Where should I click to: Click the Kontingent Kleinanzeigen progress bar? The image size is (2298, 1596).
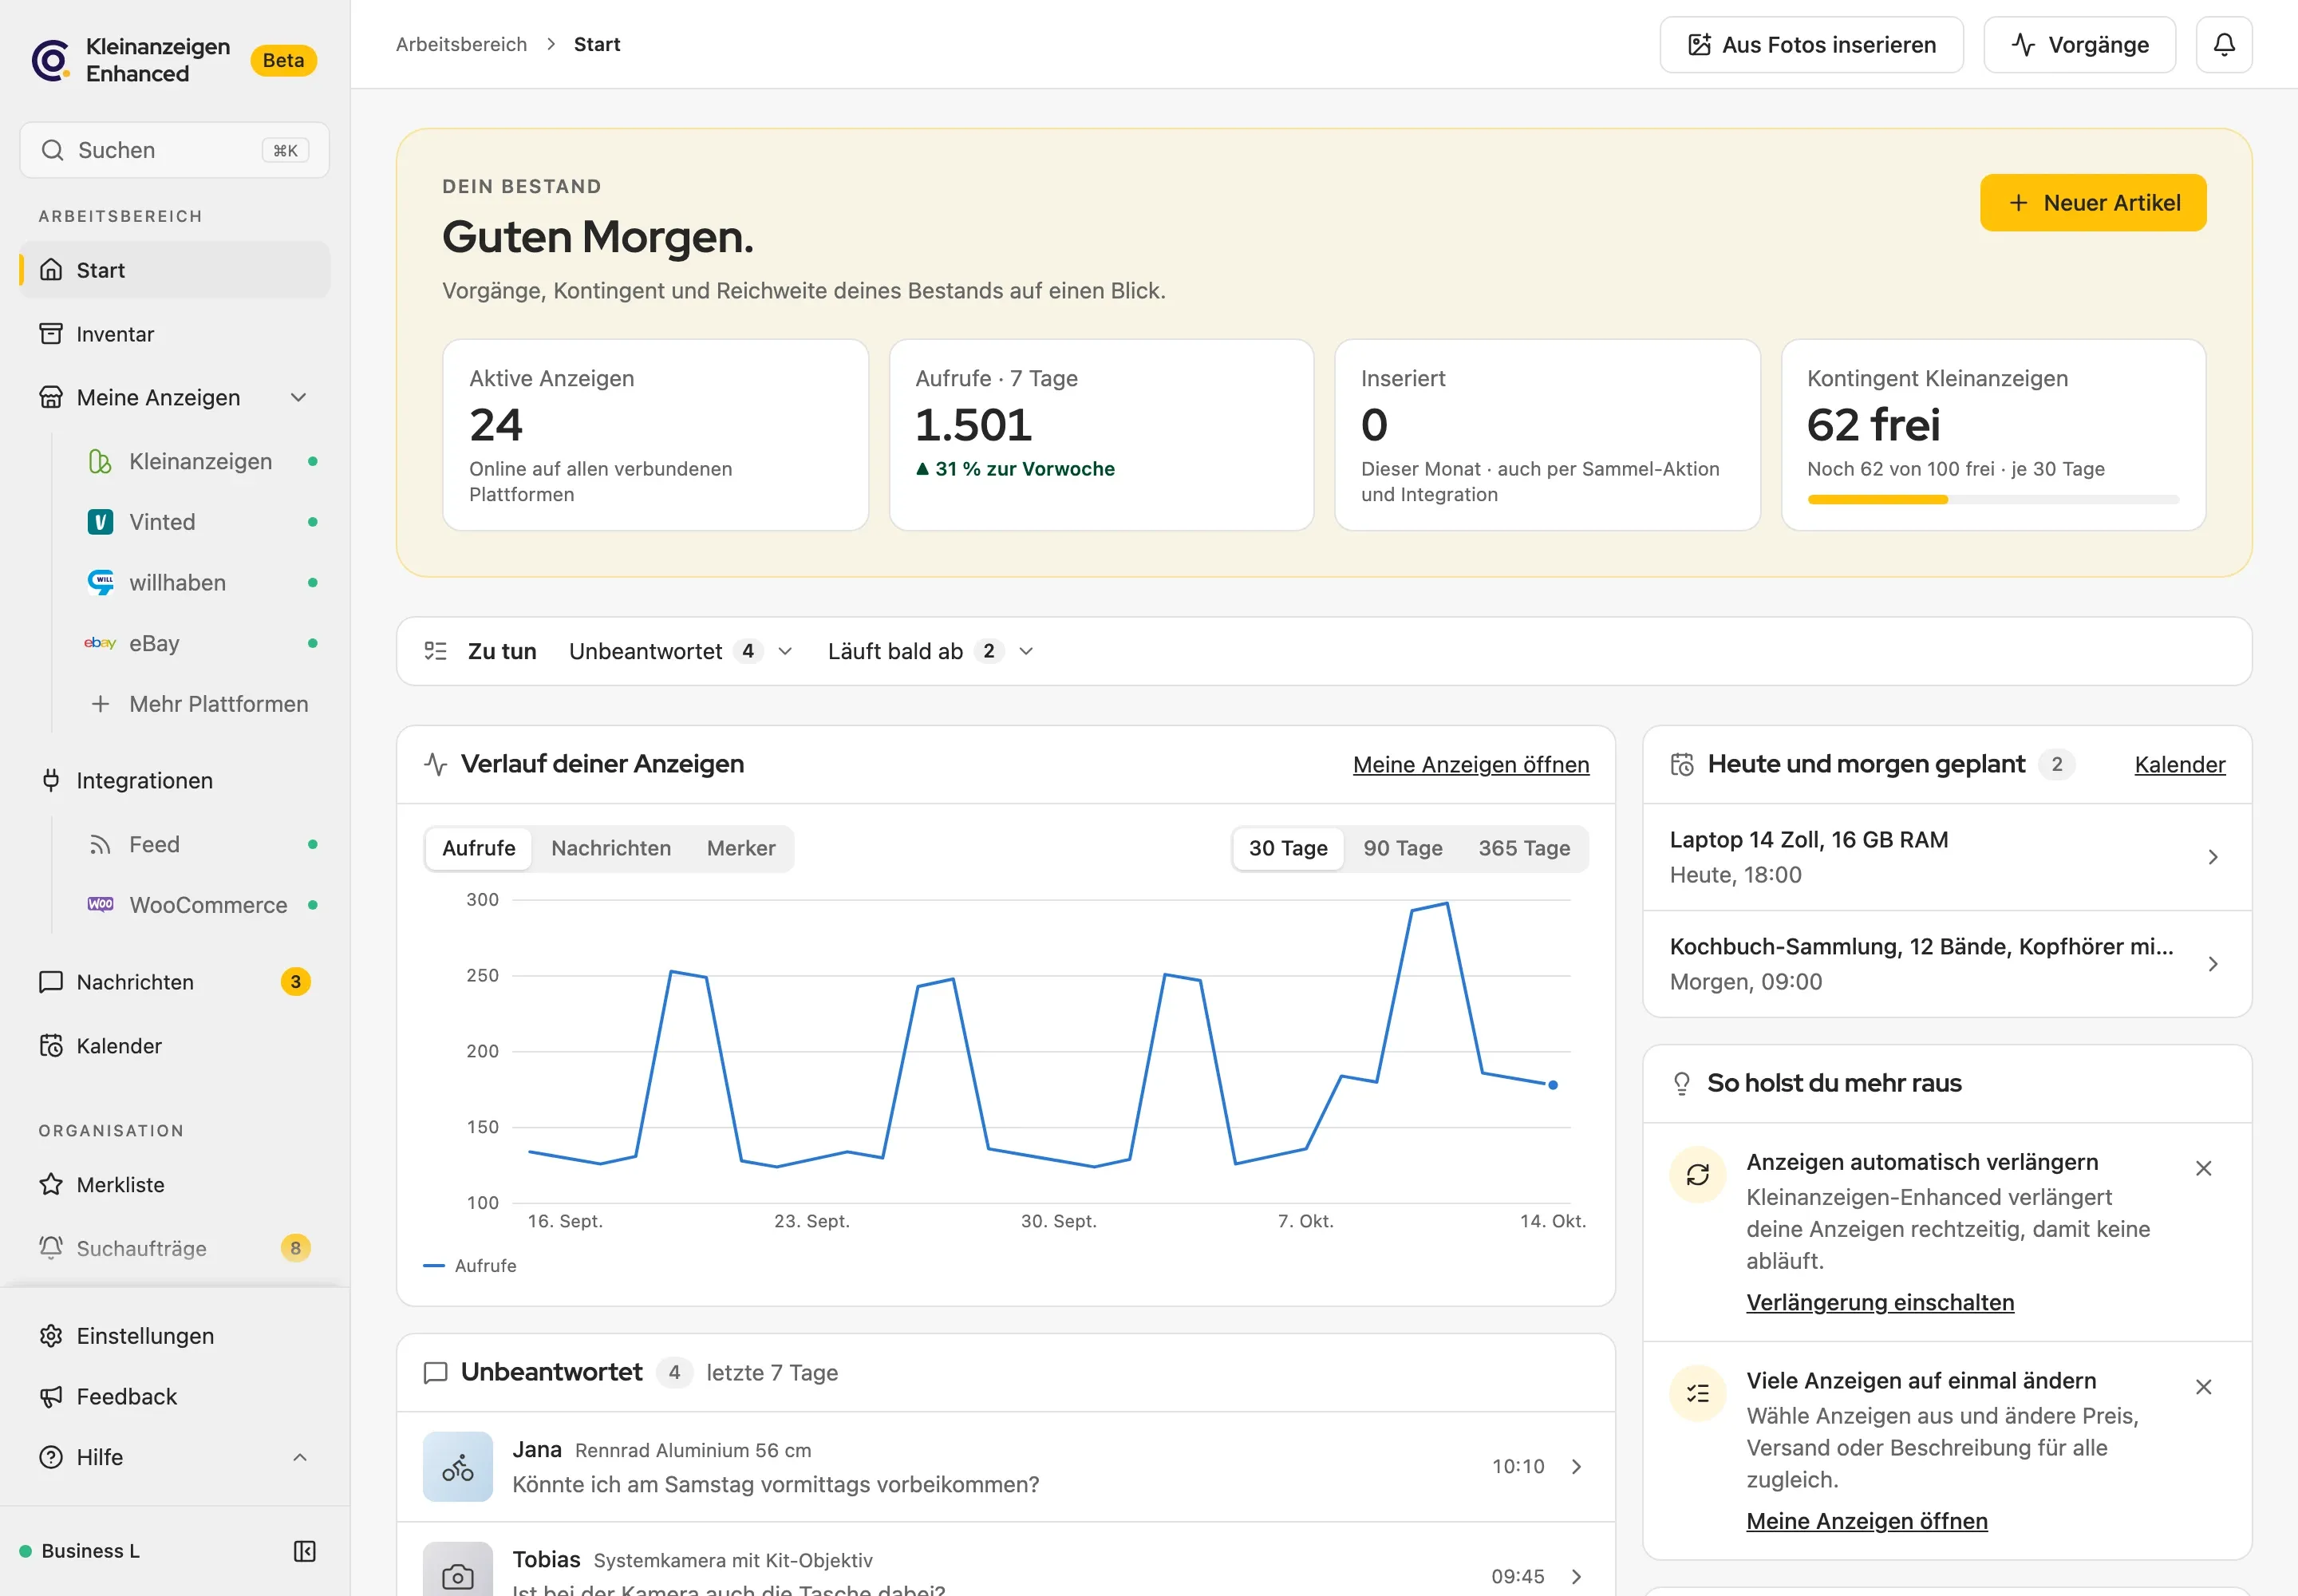1992,499
